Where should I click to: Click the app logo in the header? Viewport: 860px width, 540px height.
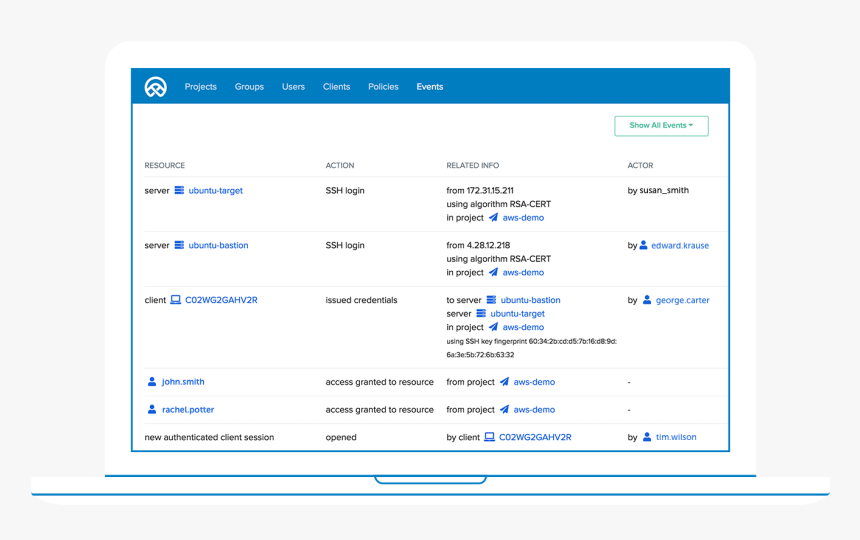(155, 87)
